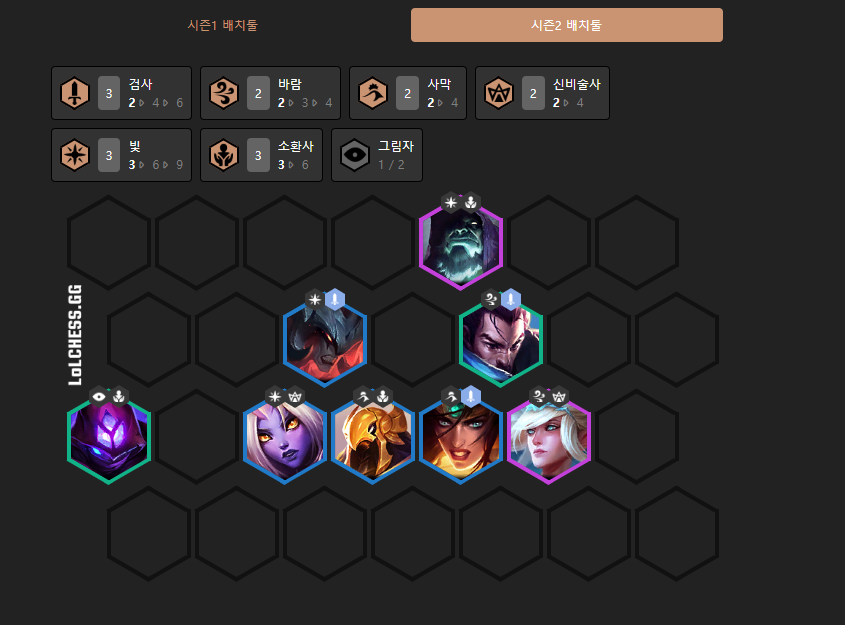
Task: Select the purple-skinned white-haired champion
Action: (285, 438)
